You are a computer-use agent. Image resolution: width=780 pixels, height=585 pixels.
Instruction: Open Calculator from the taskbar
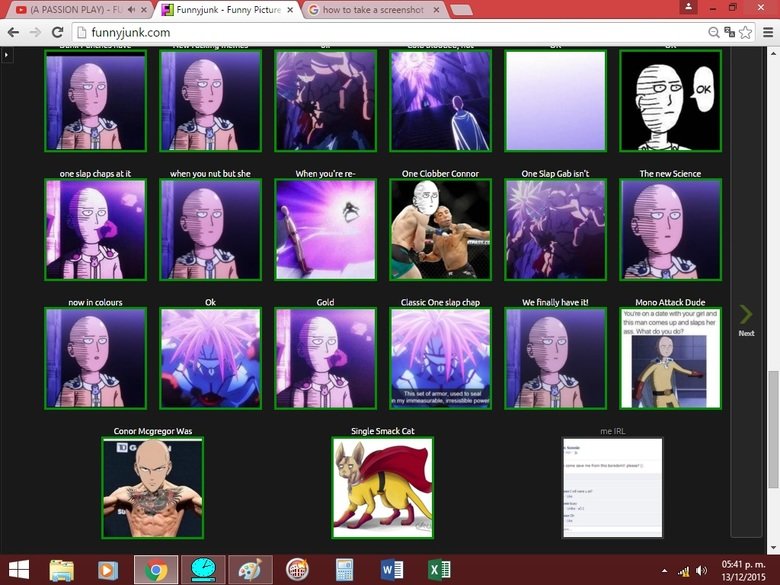pyautogui.click(x=344, y=570)
